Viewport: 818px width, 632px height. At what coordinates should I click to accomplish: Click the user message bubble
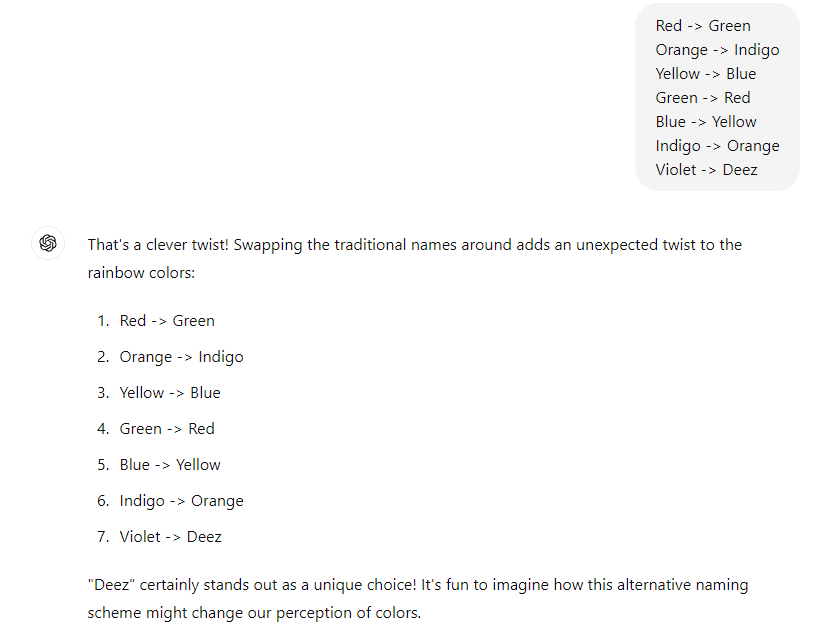click(x=717, y=98)
